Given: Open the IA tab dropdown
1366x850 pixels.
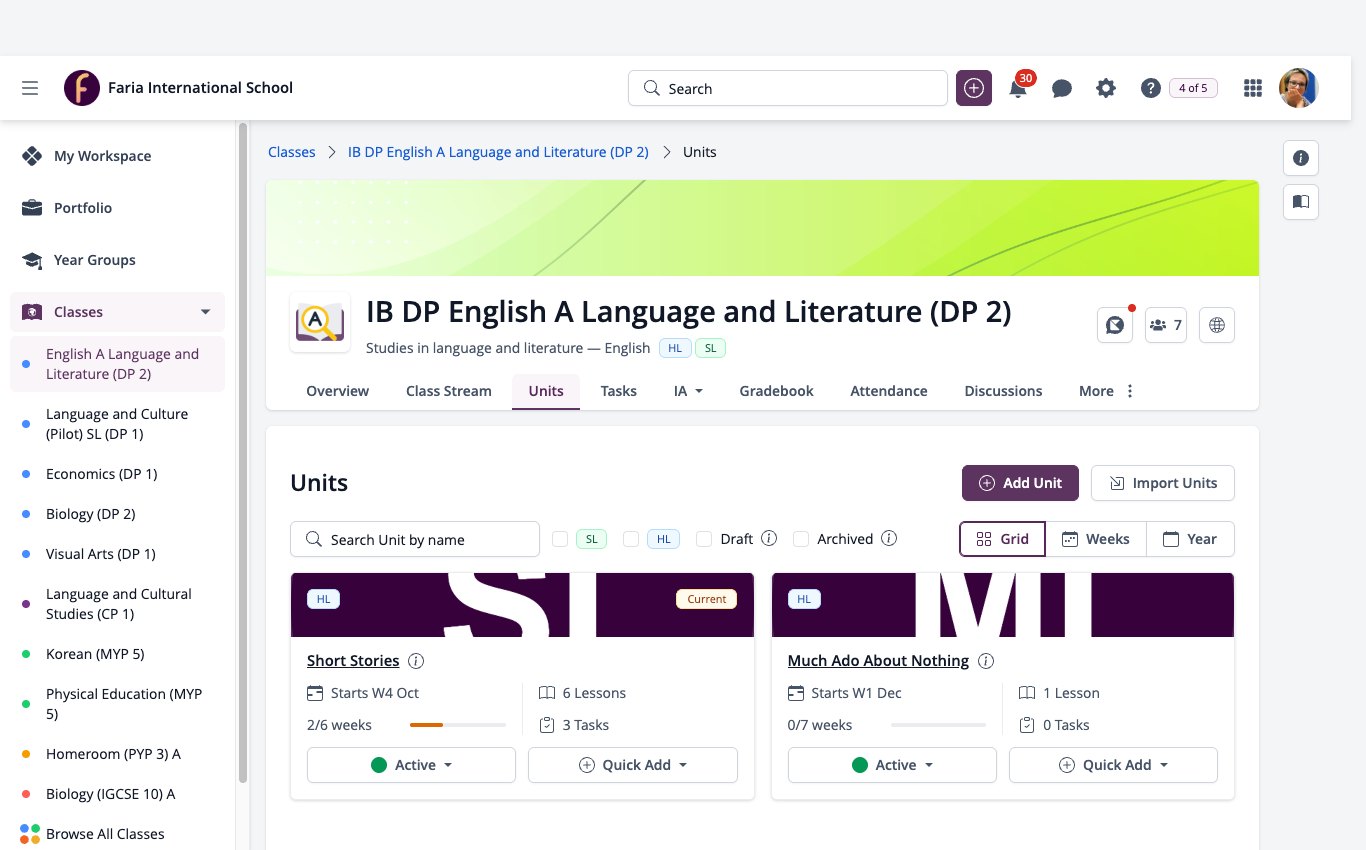Looking at the screenshot, I should pyautogui.click(x=688, y=391).
